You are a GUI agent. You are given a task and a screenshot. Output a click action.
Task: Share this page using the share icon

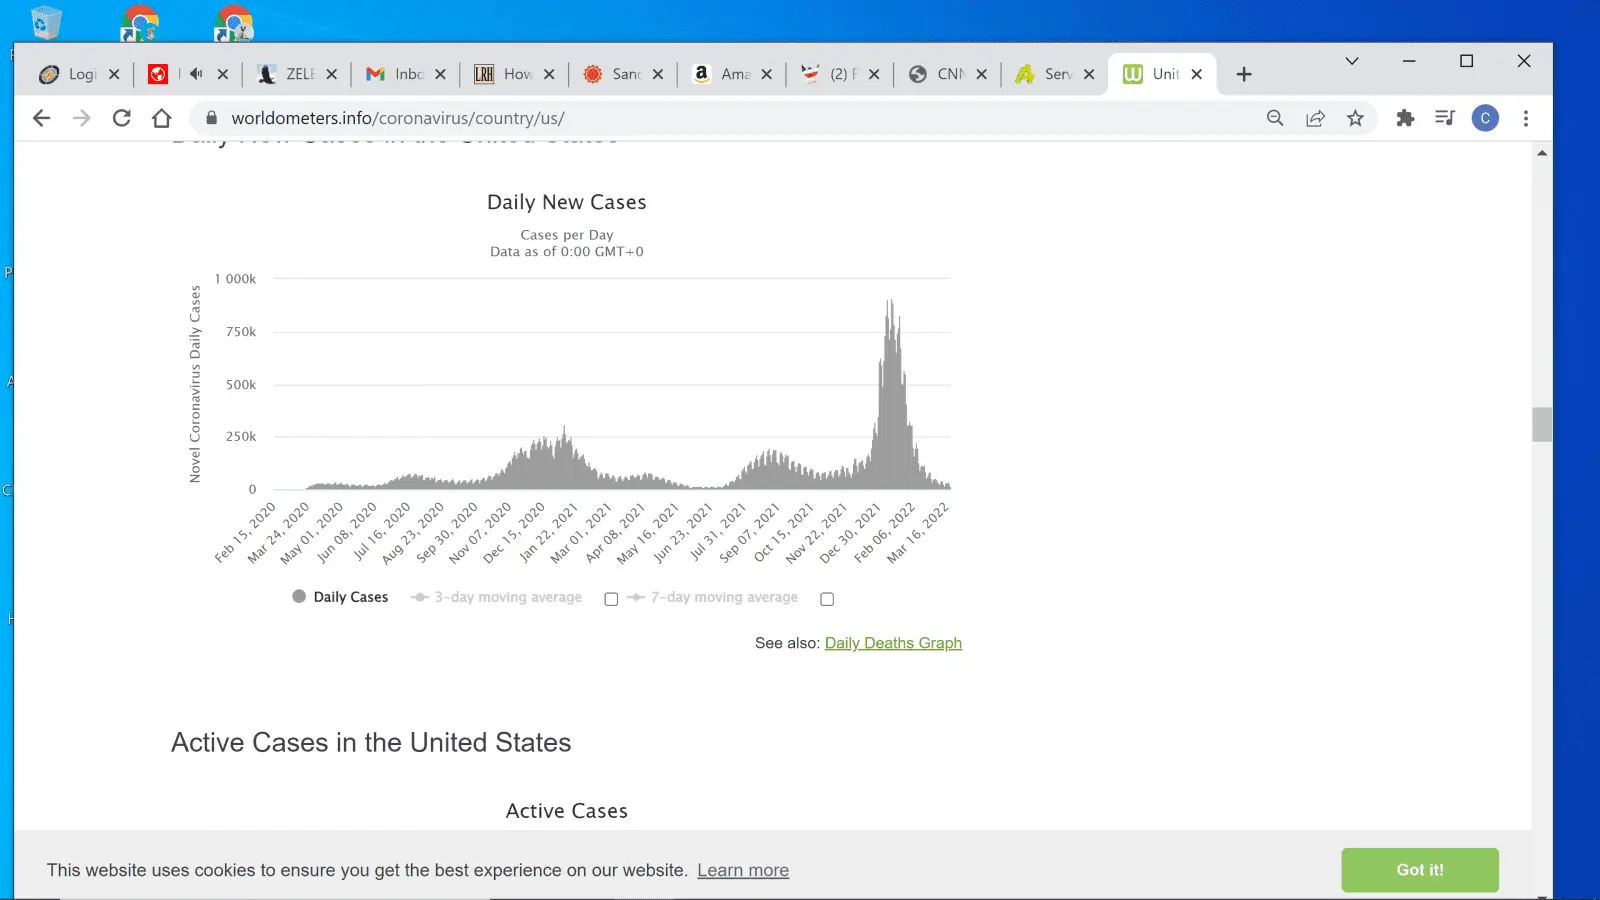(x=1315, y=118)
